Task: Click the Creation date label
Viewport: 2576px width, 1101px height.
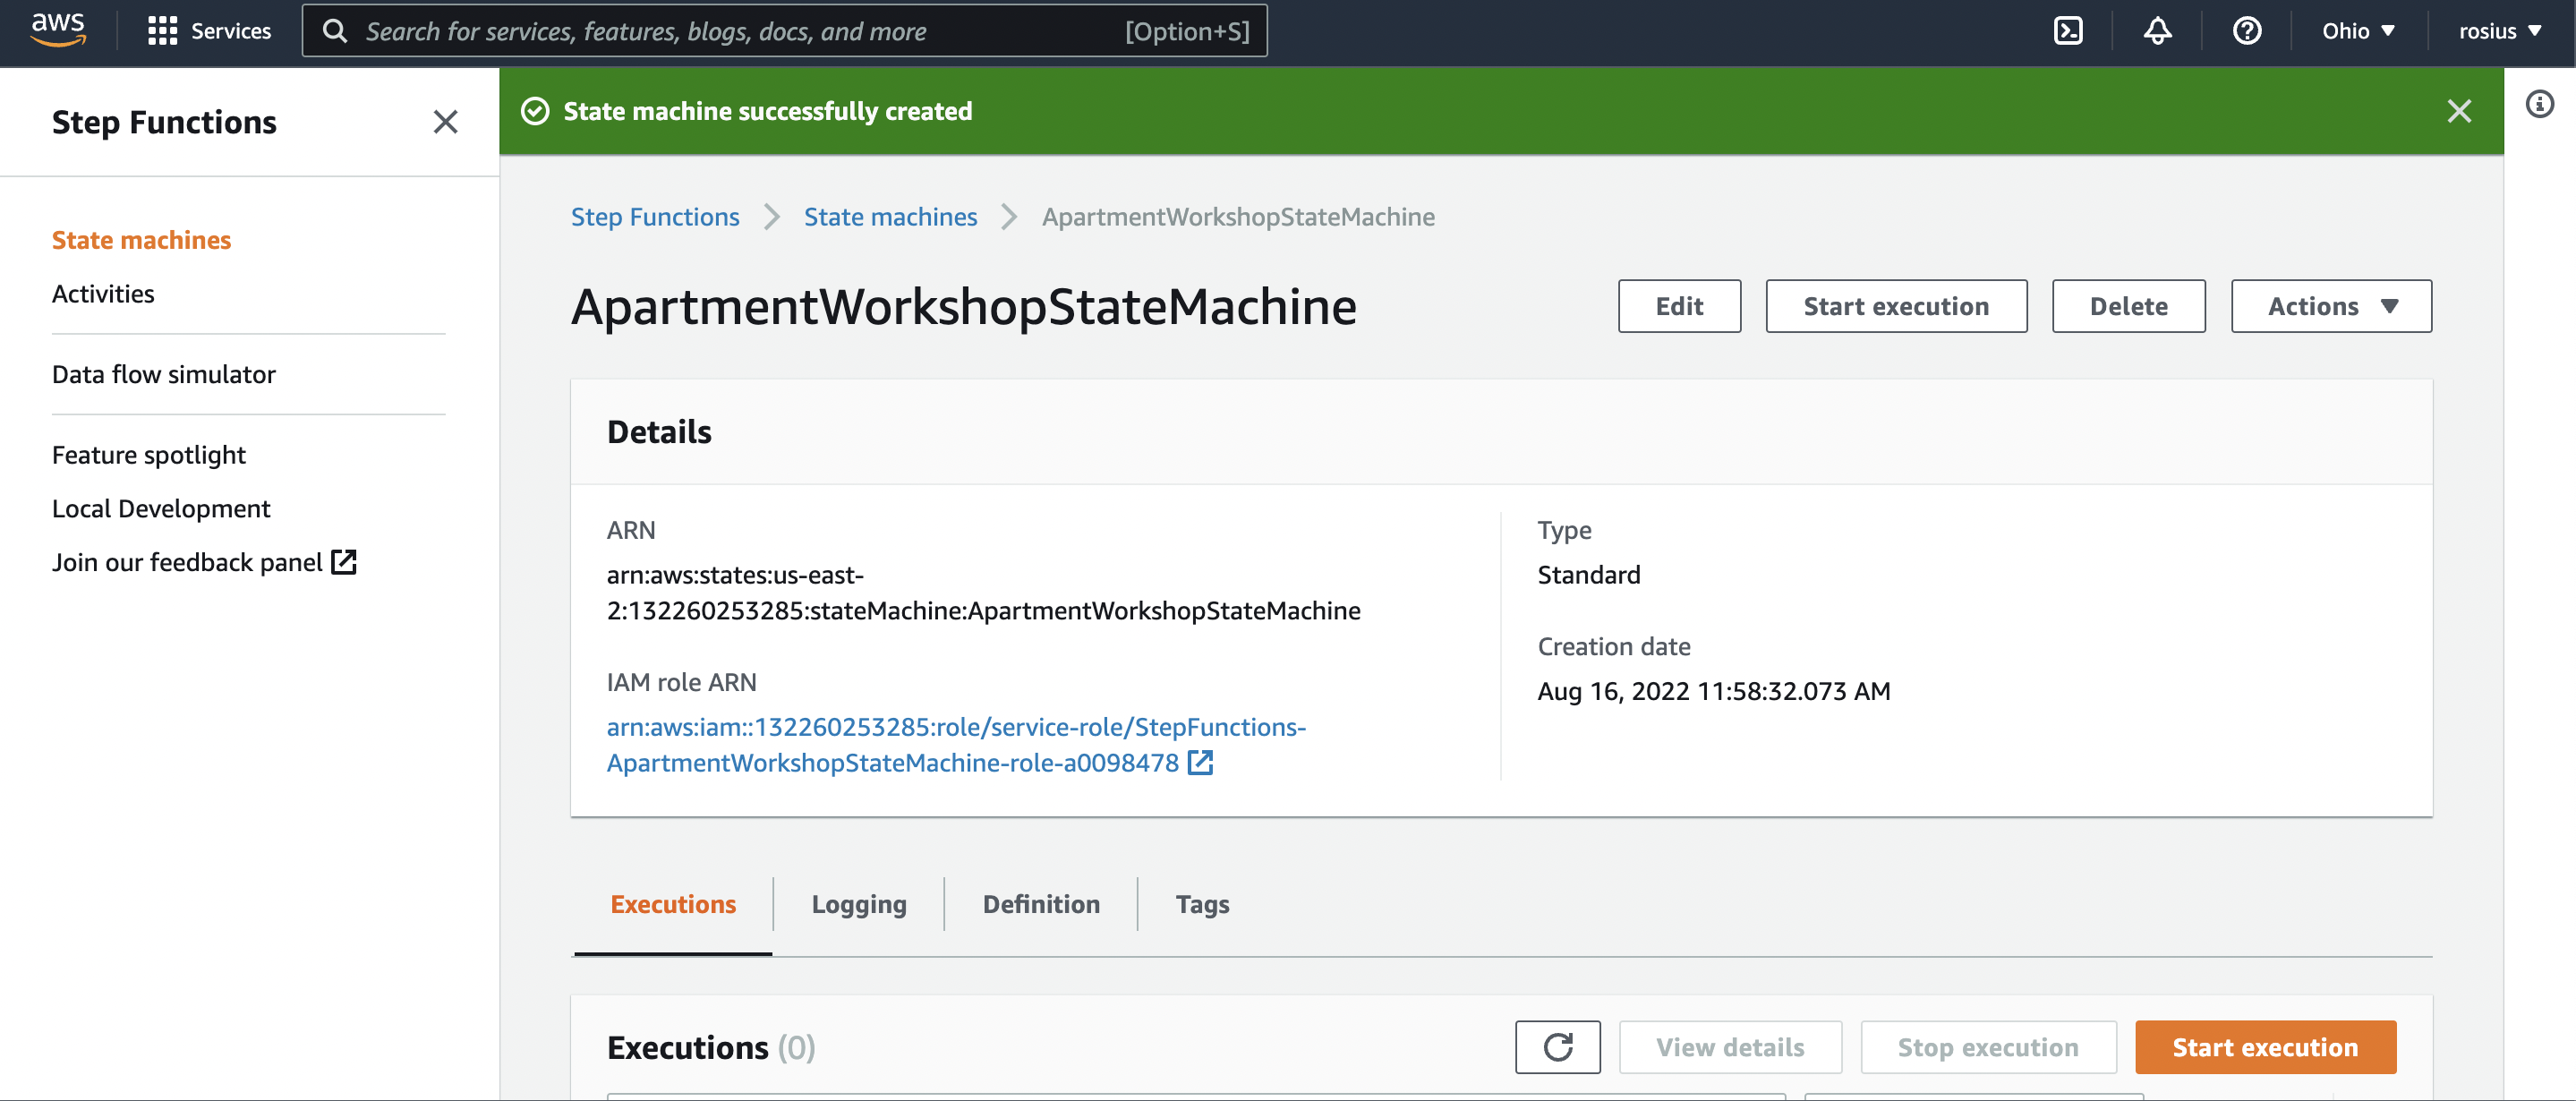Action: (1613, 646)
